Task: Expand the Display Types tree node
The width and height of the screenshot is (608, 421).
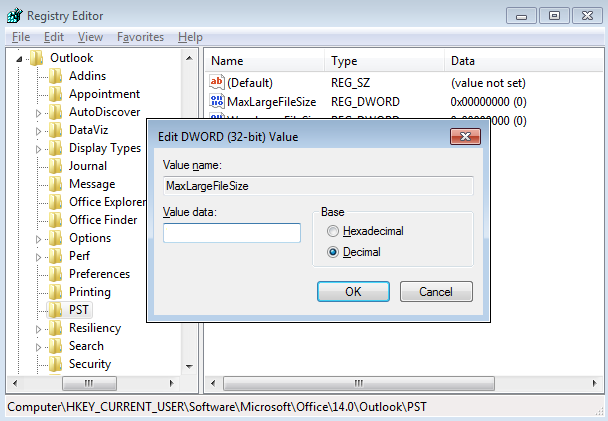Action: click(38, 149)
